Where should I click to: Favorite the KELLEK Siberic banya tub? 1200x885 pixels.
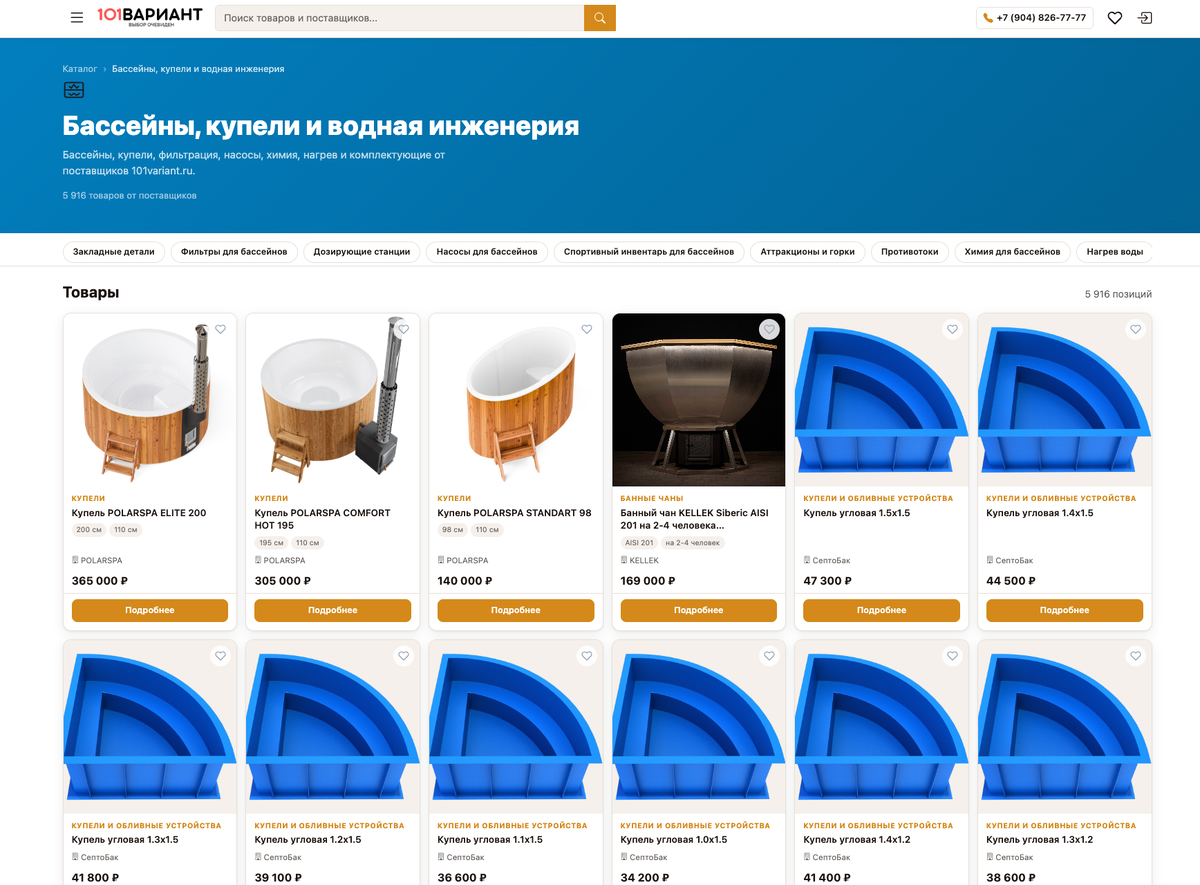[x=769, y=329]
